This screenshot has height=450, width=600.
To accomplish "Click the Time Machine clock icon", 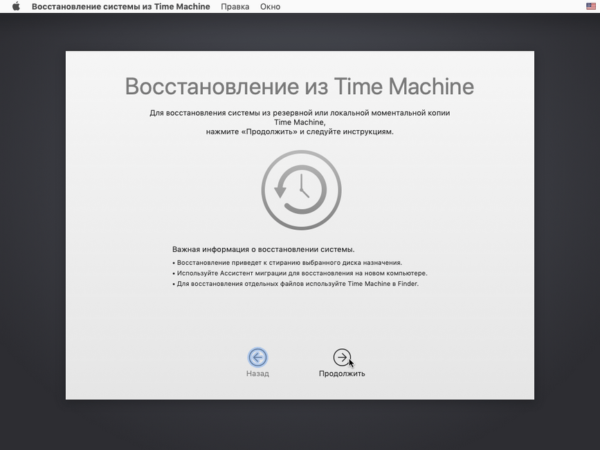I will click(301, 190).
